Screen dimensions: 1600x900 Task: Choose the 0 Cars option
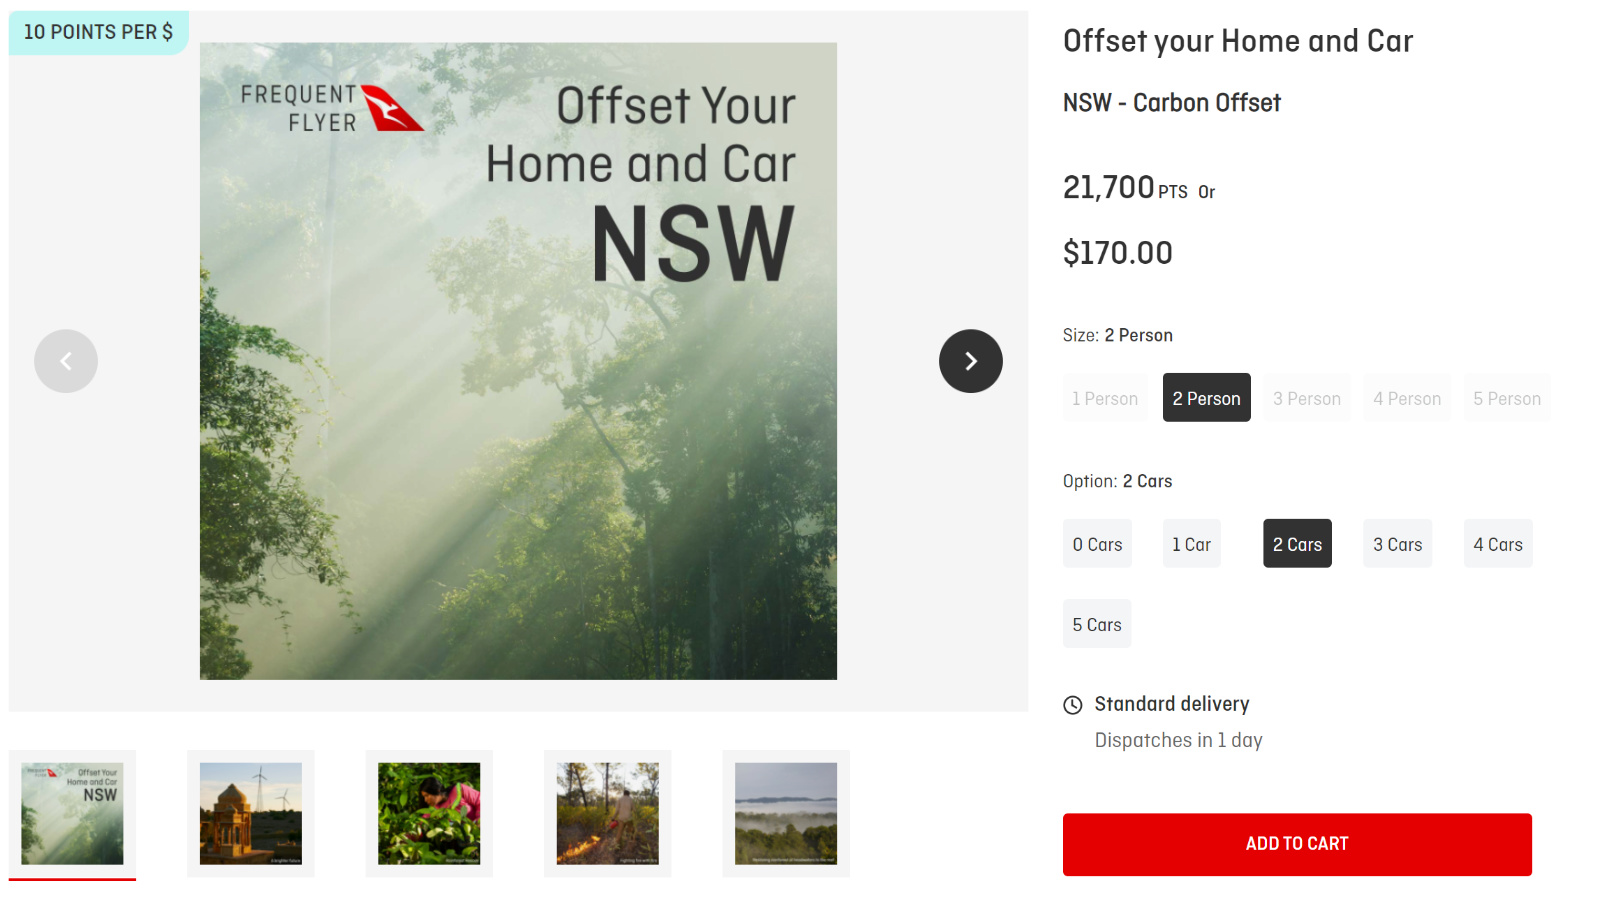click(x=1097, y=544)
